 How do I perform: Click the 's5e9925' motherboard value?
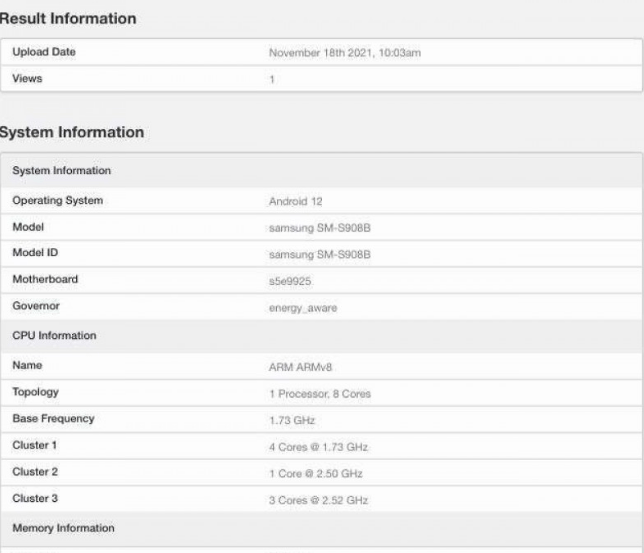290,281
